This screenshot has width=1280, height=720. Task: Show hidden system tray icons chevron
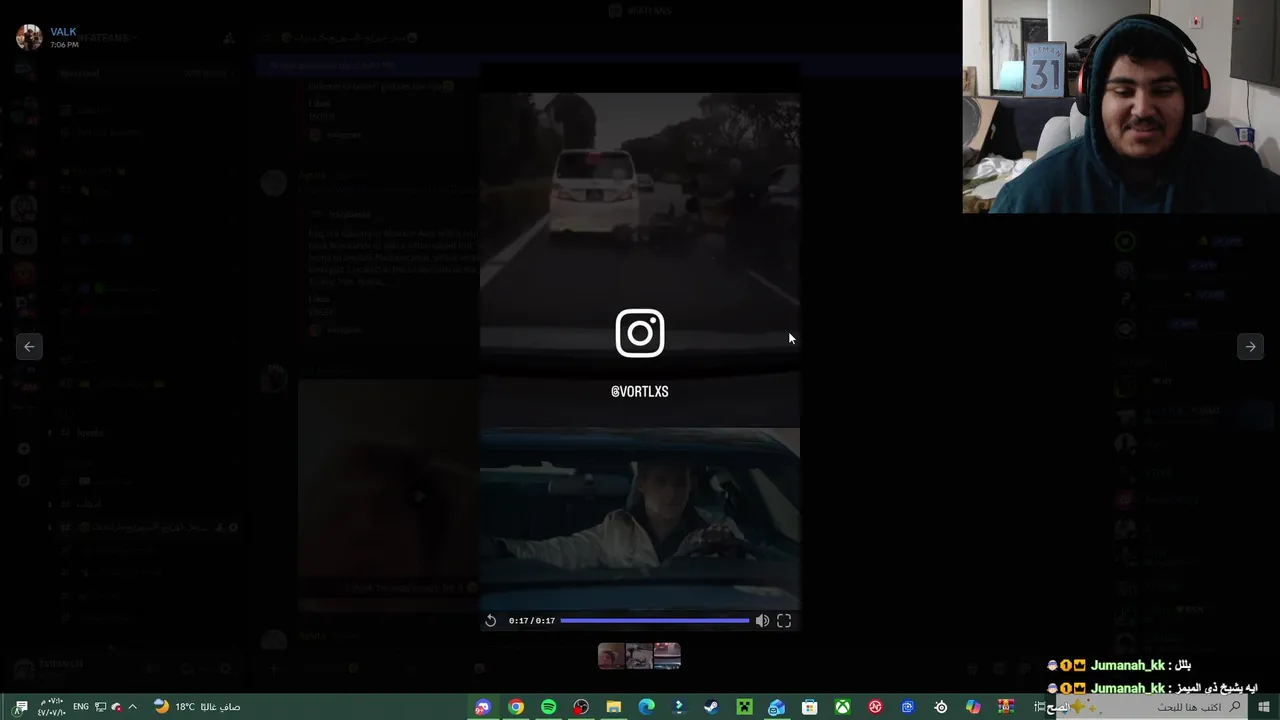(132, 707)
